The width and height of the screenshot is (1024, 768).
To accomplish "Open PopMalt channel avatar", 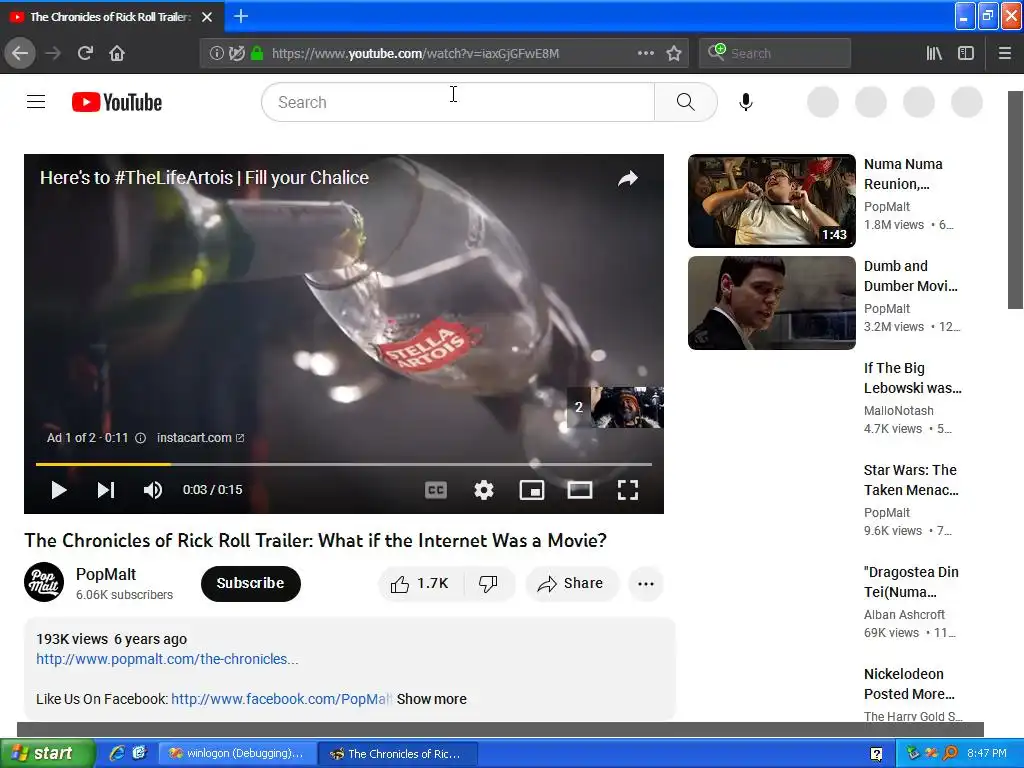I will pyautogui.click(x=44, y=582).
